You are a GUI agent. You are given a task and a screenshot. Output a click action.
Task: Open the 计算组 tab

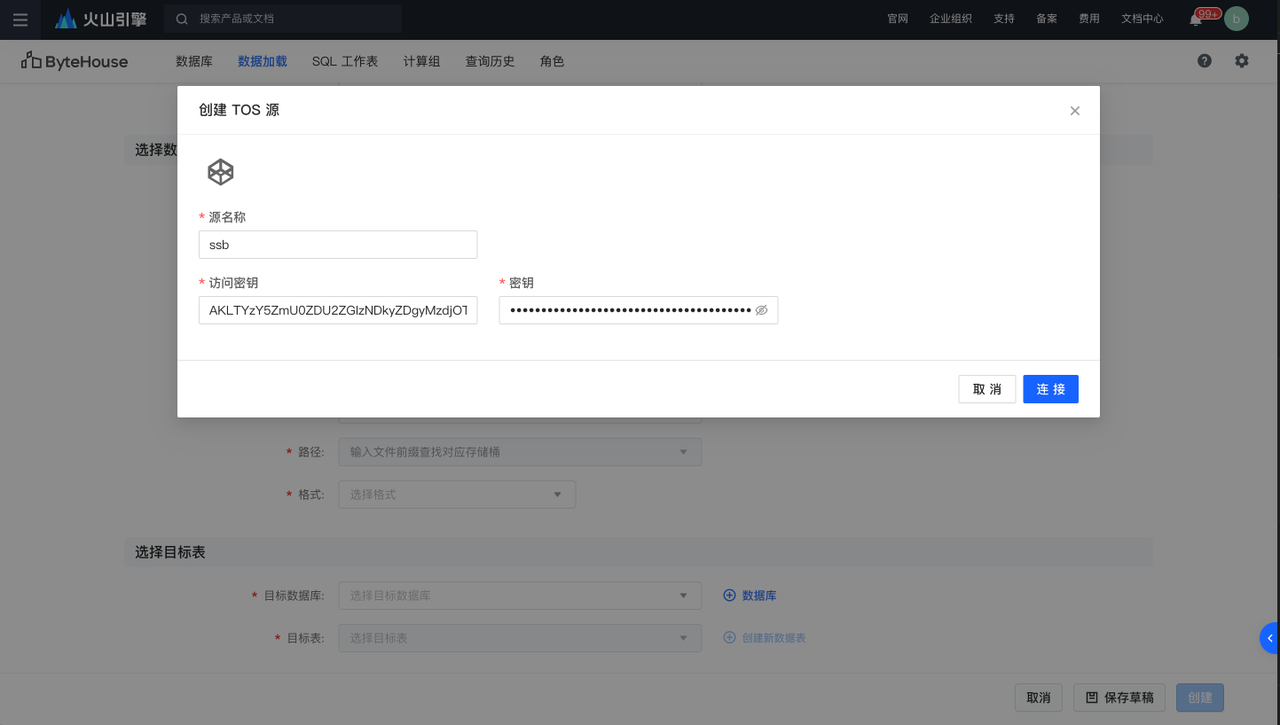(422, 61)
